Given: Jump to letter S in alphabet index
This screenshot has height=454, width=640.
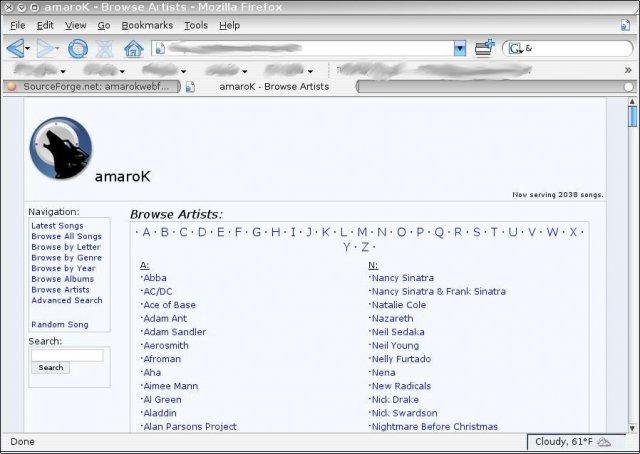Looking at the screenshot, I should [476, 232].
